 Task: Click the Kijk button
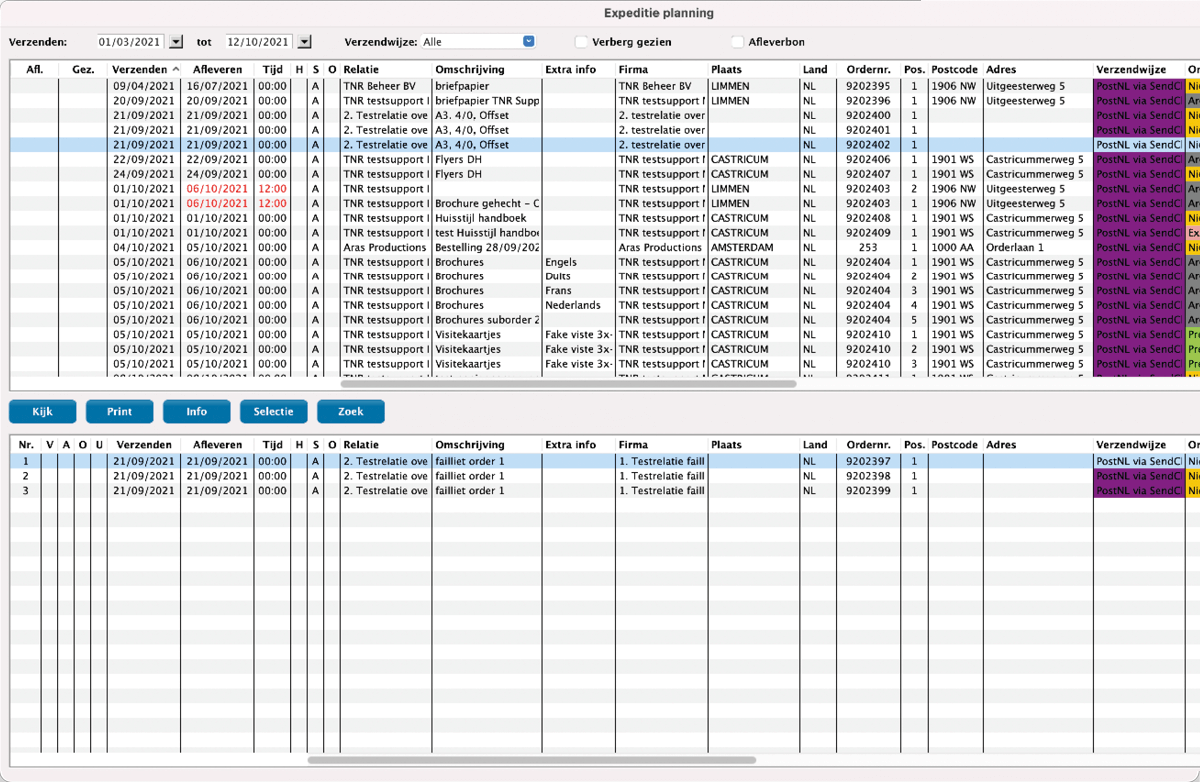tap(42, 412)
